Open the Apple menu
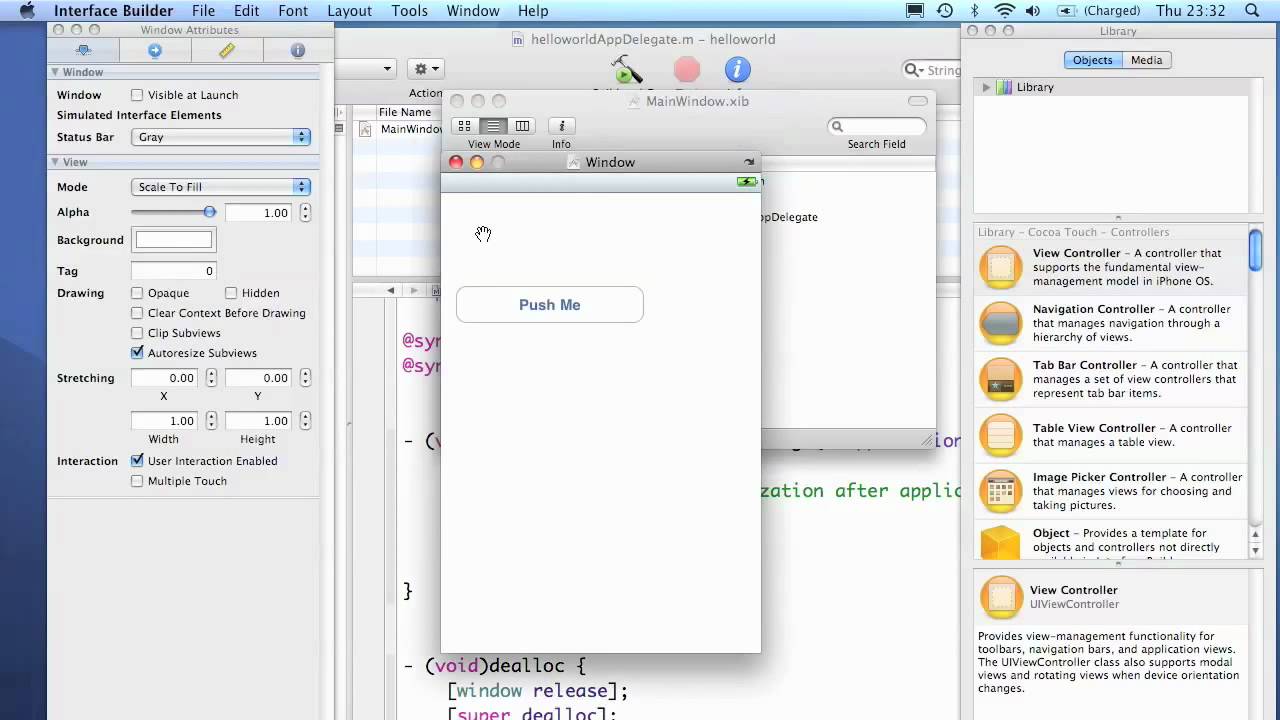The height and width of the screenshot is (720, 1280). click(27, 11)
